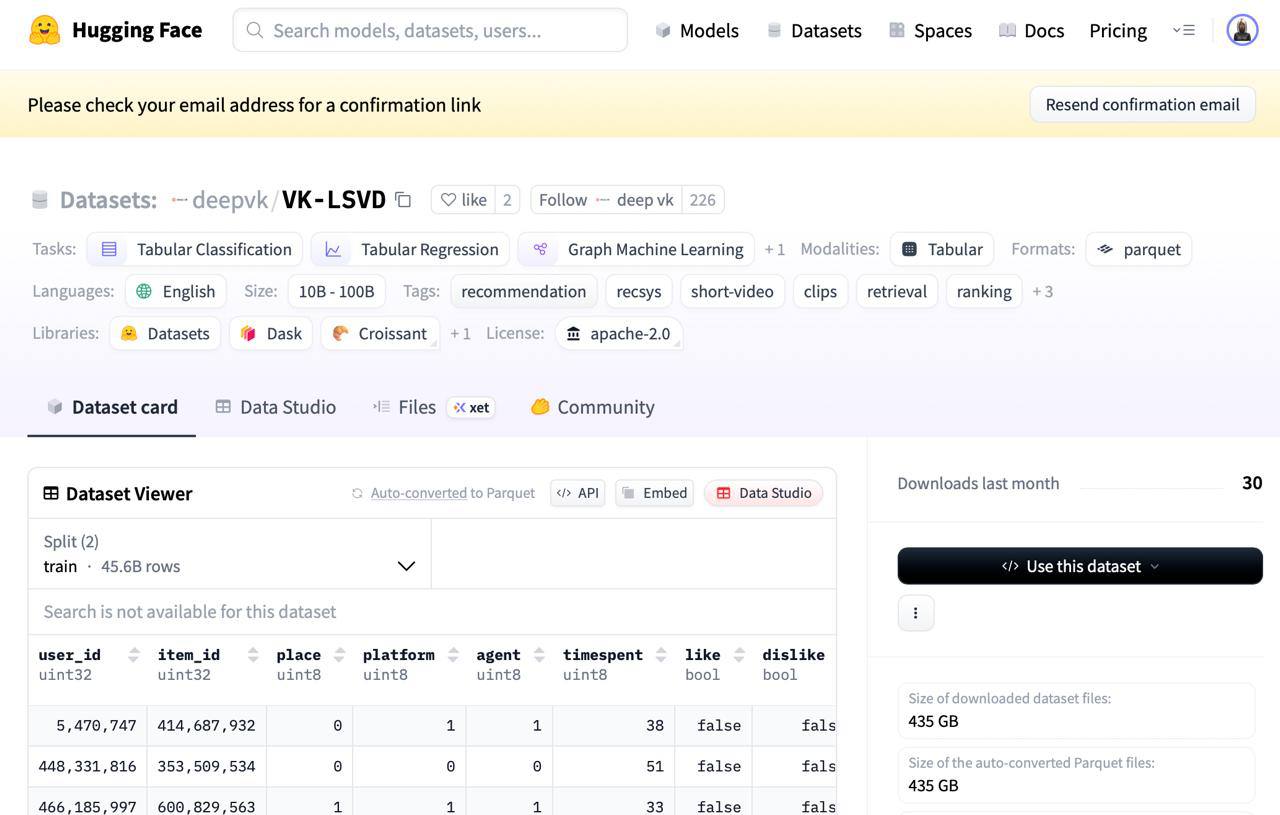This screenshot has height=815, width=1280.
Task: Open the Use this dataset dropdown
Action: [x=1080, y=566]
